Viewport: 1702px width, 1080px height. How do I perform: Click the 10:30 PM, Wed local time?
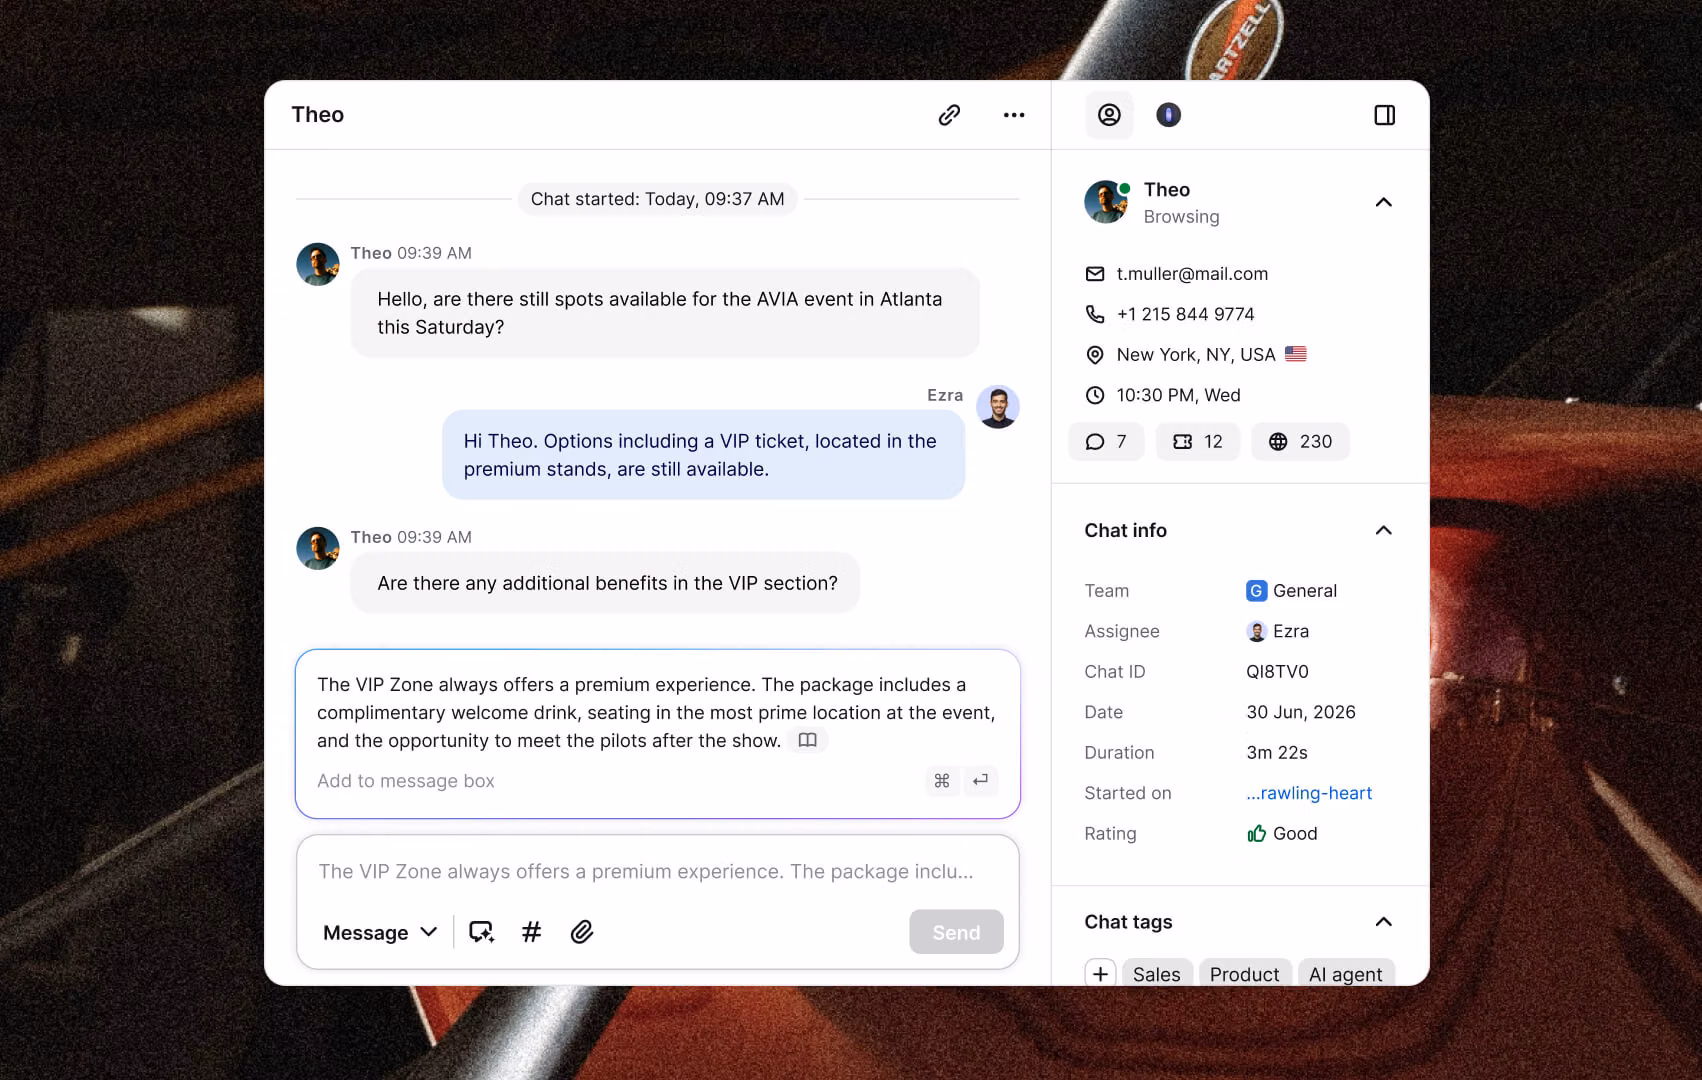(x=1178, y=395)
